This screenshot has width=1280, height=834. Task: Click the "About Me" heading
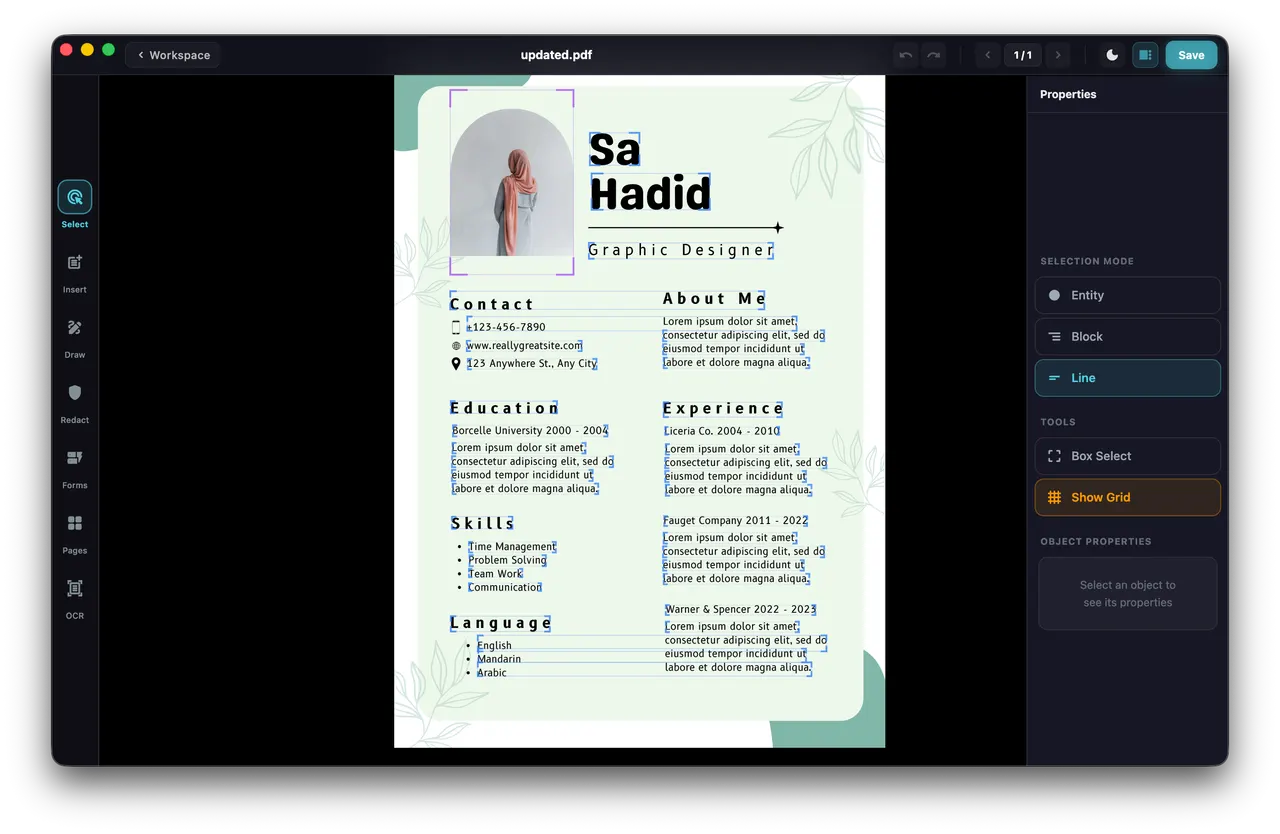[x=714, y=298]
